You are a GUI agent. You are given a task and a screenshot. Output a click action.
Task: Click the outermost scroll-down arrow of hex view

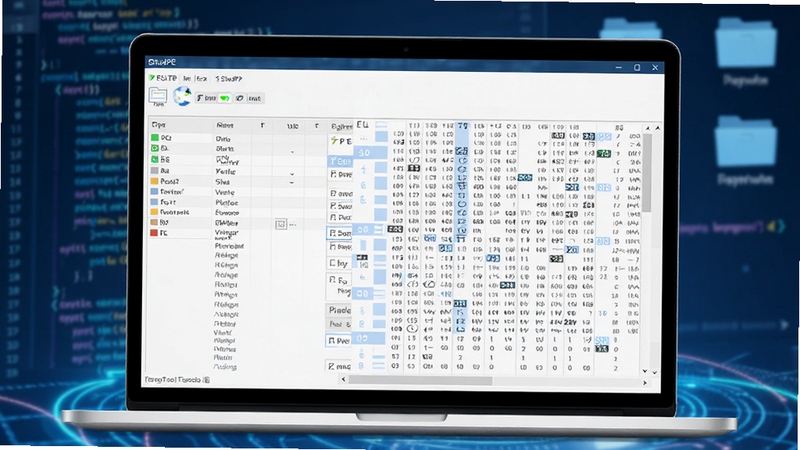pyautogui.click(x=655, y=372)
